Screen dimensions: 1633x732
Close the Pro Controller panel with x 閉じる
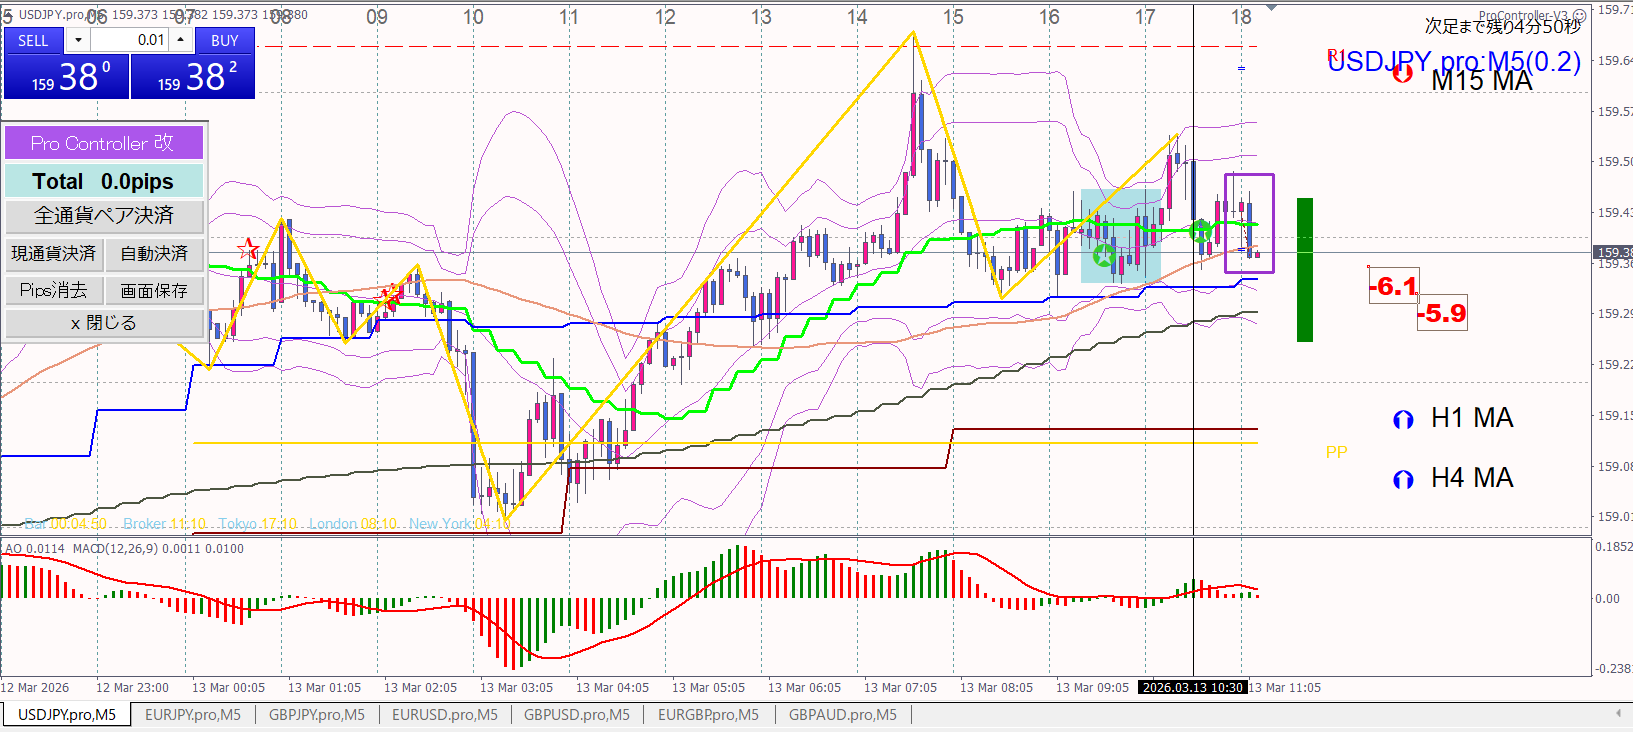coord(104,323)
